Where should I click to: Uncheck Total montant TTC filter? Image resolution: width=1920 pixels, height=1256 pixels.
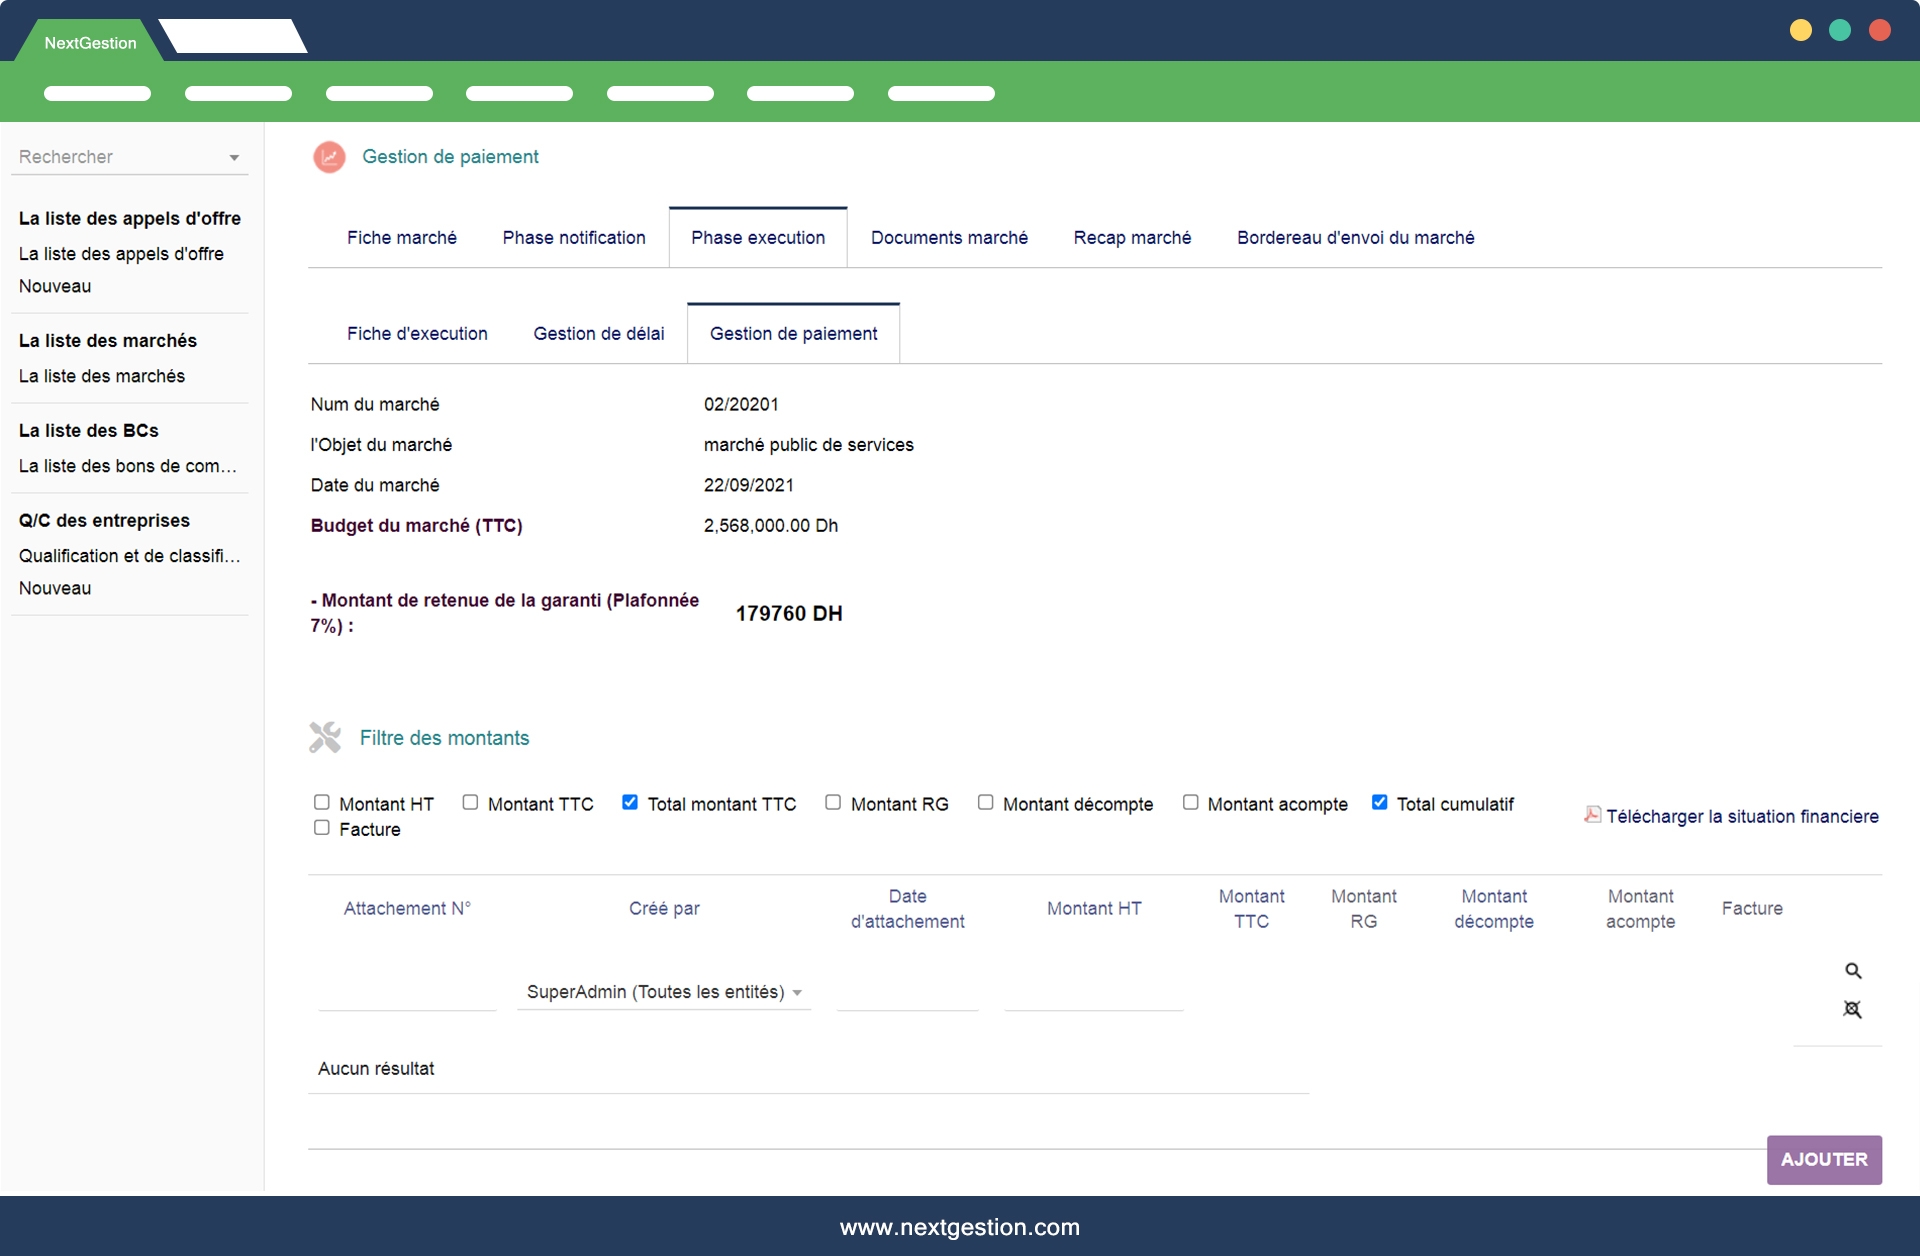point(630,802)
